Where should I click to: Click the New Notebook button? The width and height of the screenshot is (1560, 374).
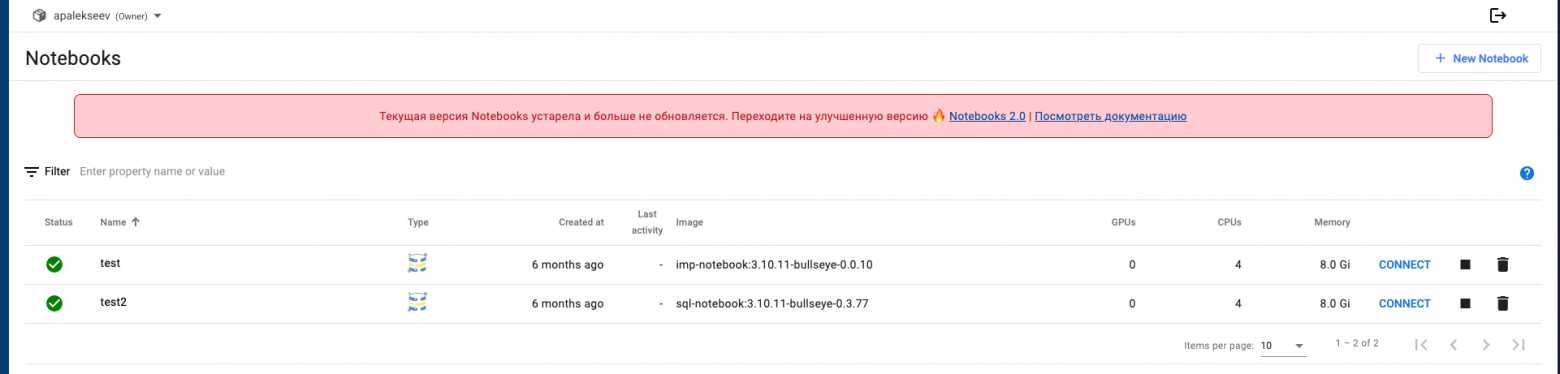(x=1479, y=59)
